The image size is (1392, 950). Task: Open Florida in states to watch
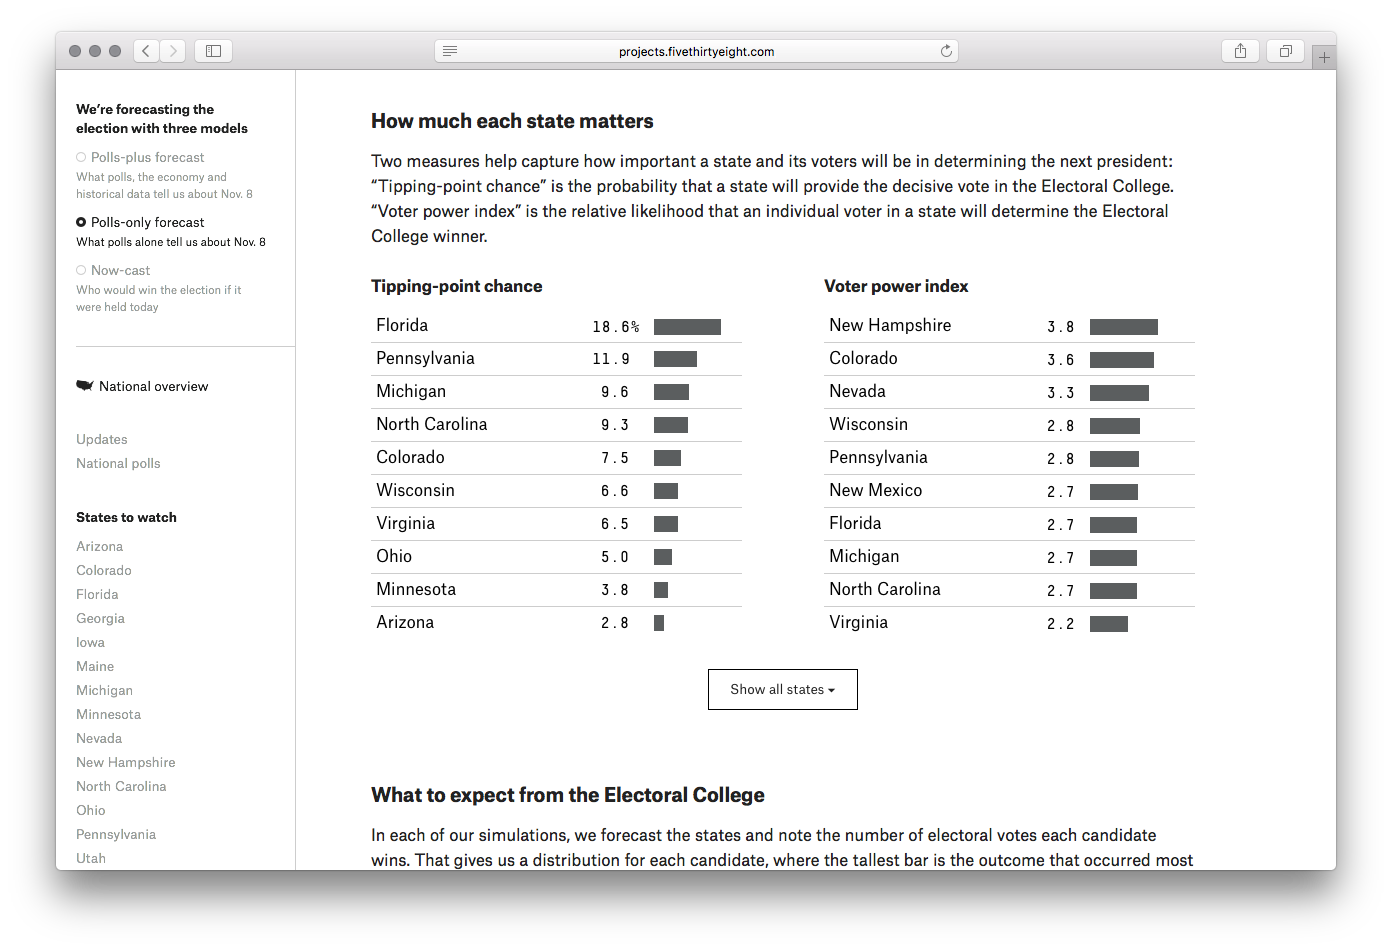pyautogui.click(x=97, y=594)
